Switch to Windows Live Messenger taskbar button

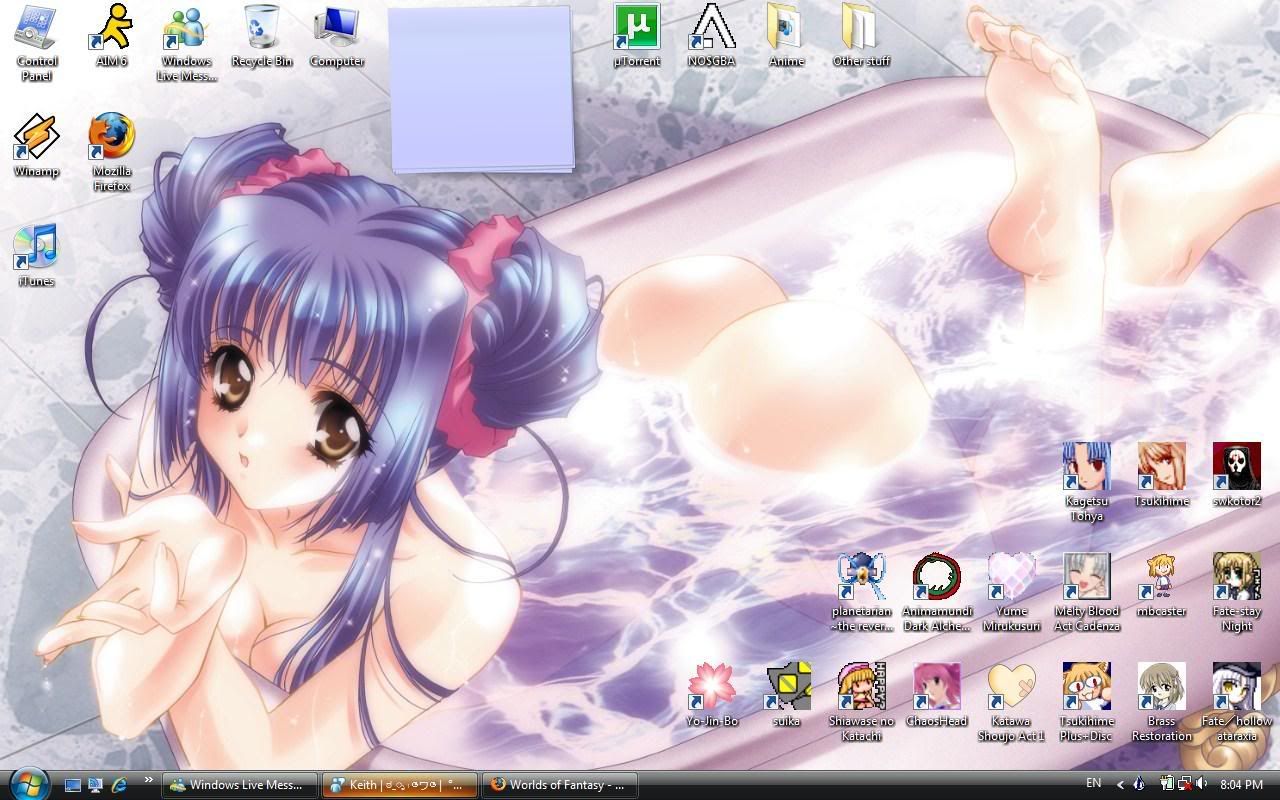pyautogui.click(x=240, y=785)
